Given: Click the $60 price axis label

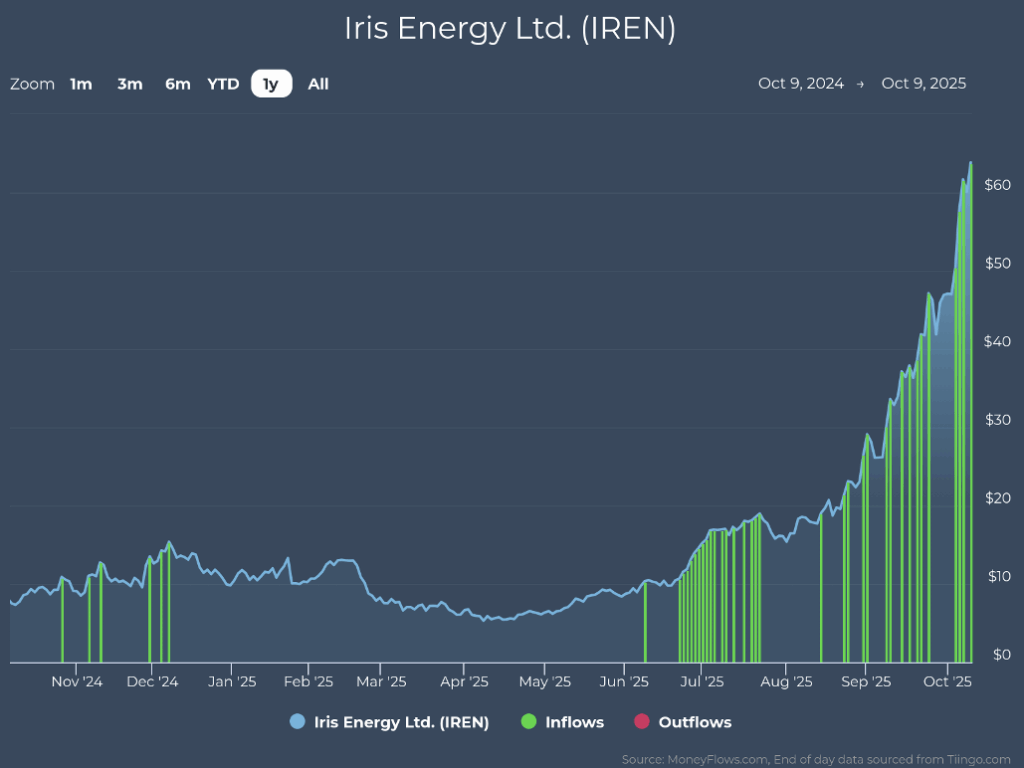Looking at the screenshot, I should click(x=997, y=185).
